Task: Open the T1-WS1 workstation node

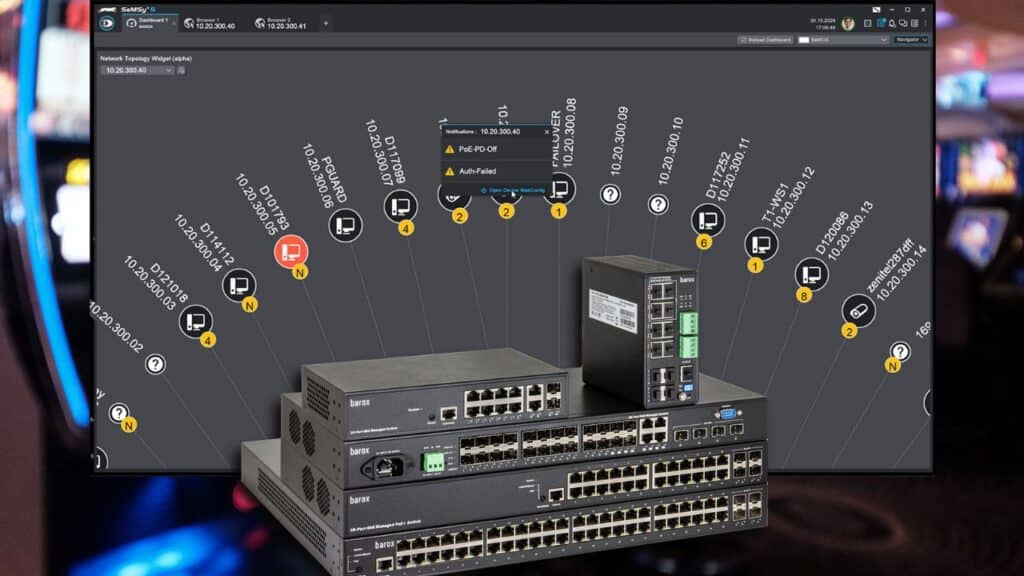Action: [760, 243]
